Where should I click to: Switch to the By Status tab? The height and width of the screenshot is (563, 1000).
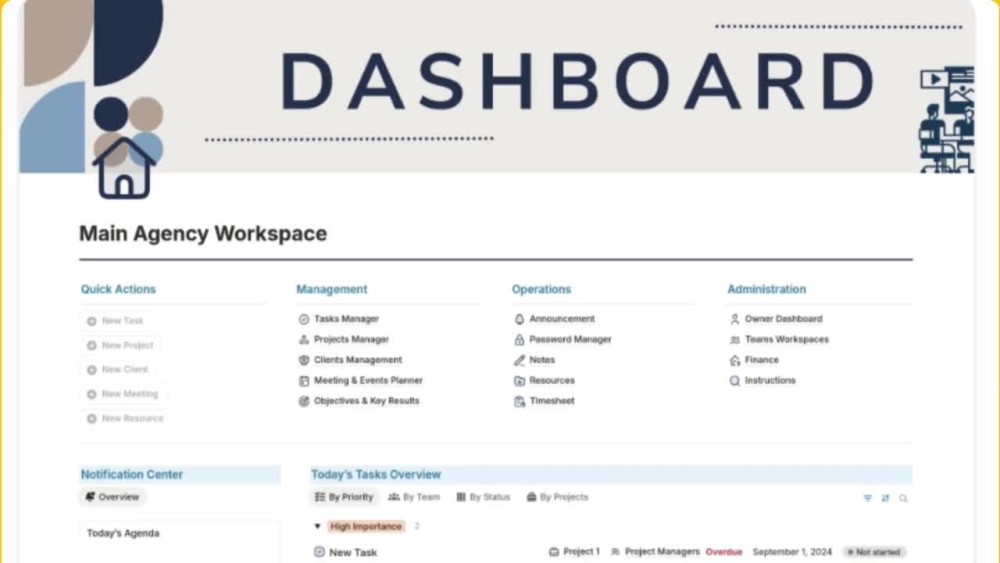483,497
